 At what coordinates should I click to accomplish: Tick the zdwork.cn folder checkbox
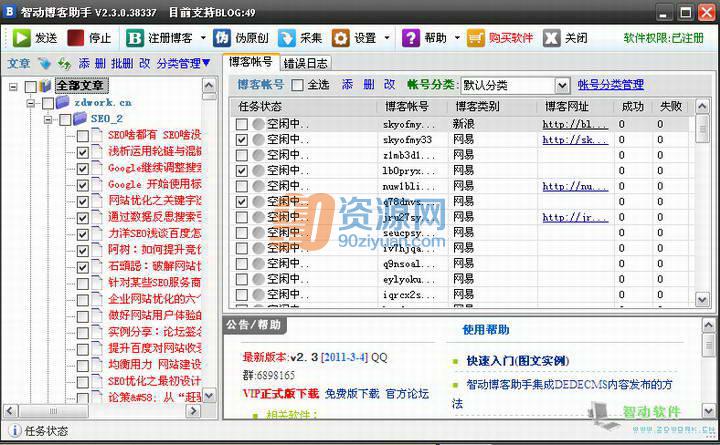48,103
